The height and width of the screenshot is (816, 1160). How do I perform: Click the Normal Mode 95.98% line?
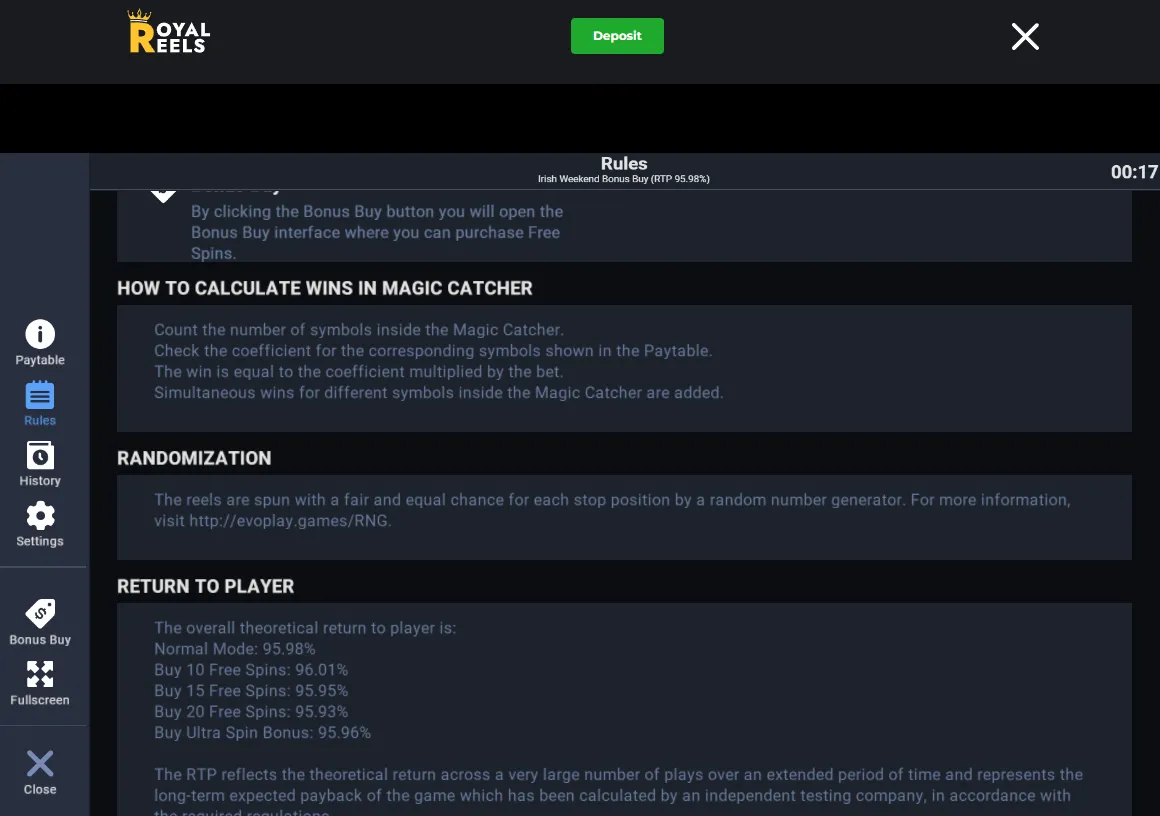click(x=235, y=649)
